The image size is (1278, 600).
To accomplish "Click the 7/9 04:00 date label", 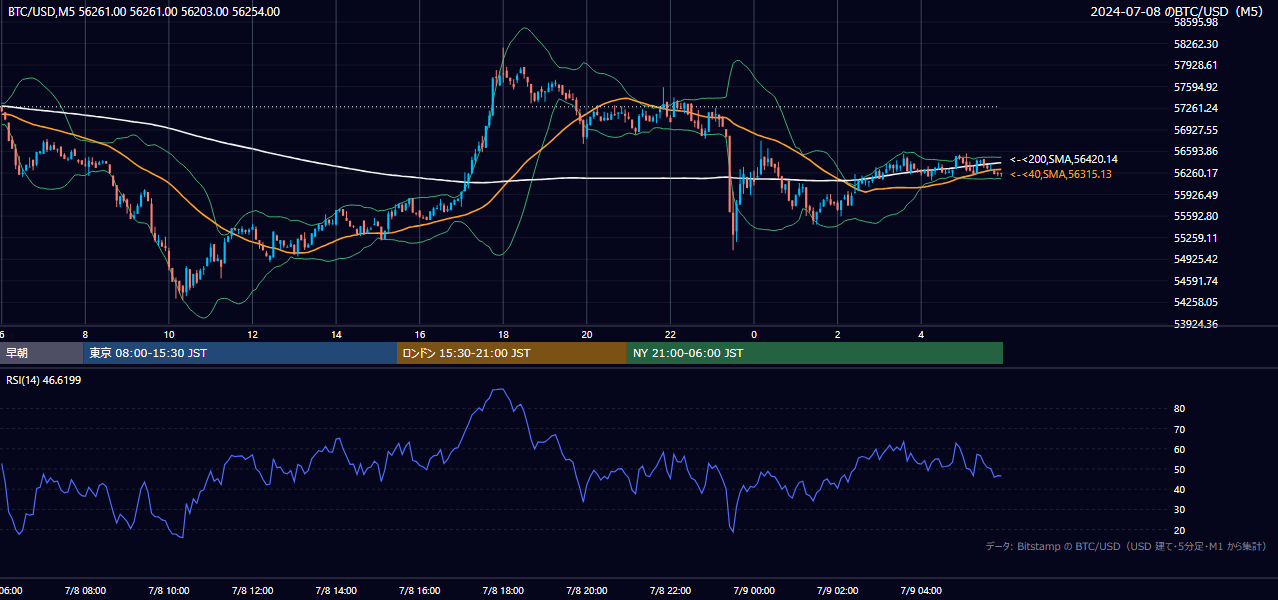I will [920, 591].
